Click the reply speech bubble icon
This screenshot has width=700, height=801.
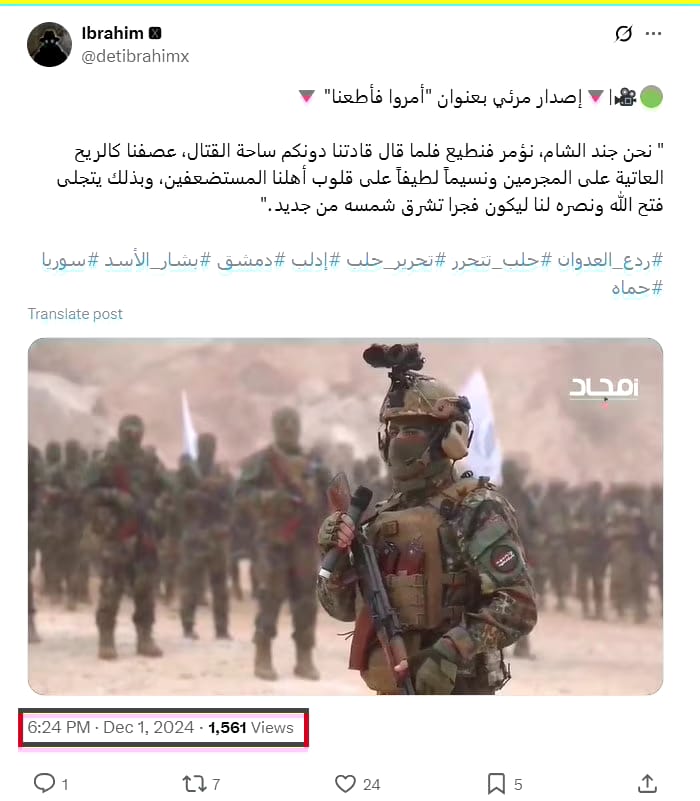tap(44, 783)
